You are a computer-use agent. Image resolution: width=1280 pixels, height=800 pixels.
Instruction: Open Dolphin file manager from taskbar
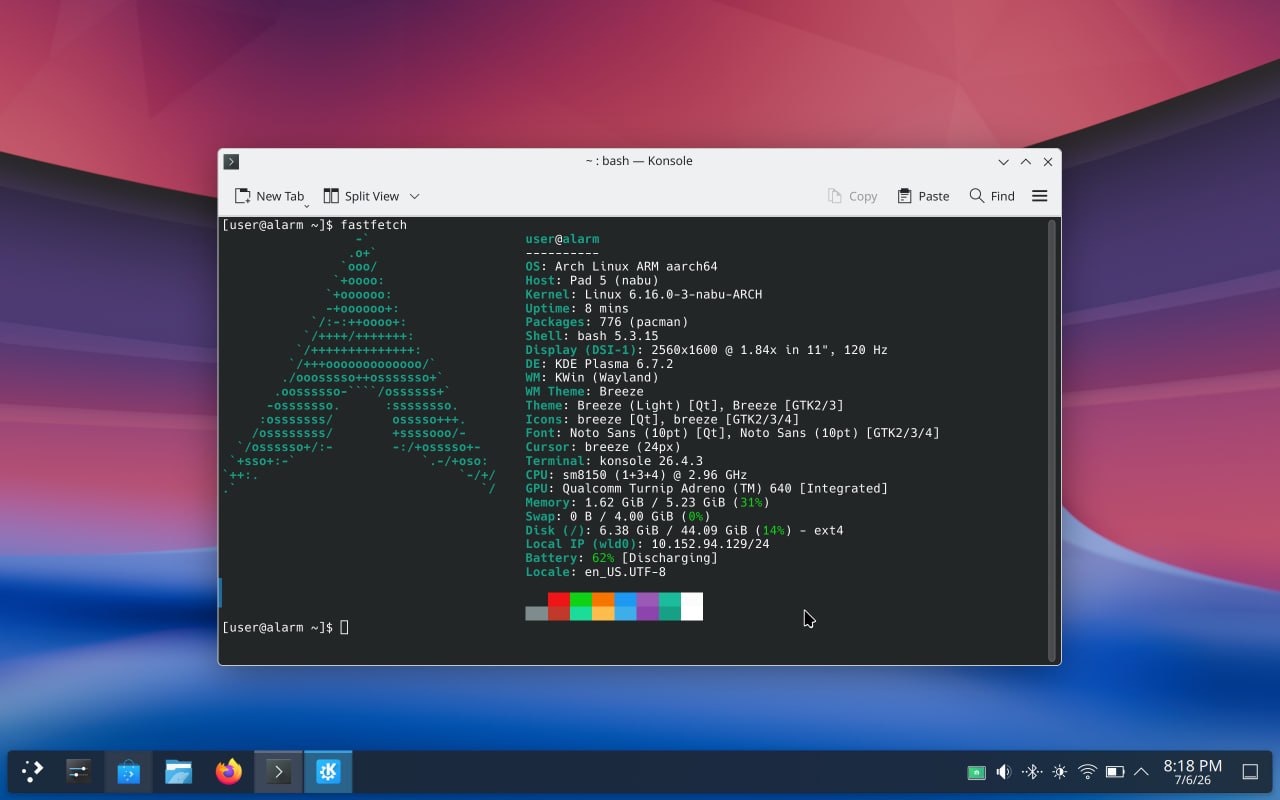[x=178, y=771]
